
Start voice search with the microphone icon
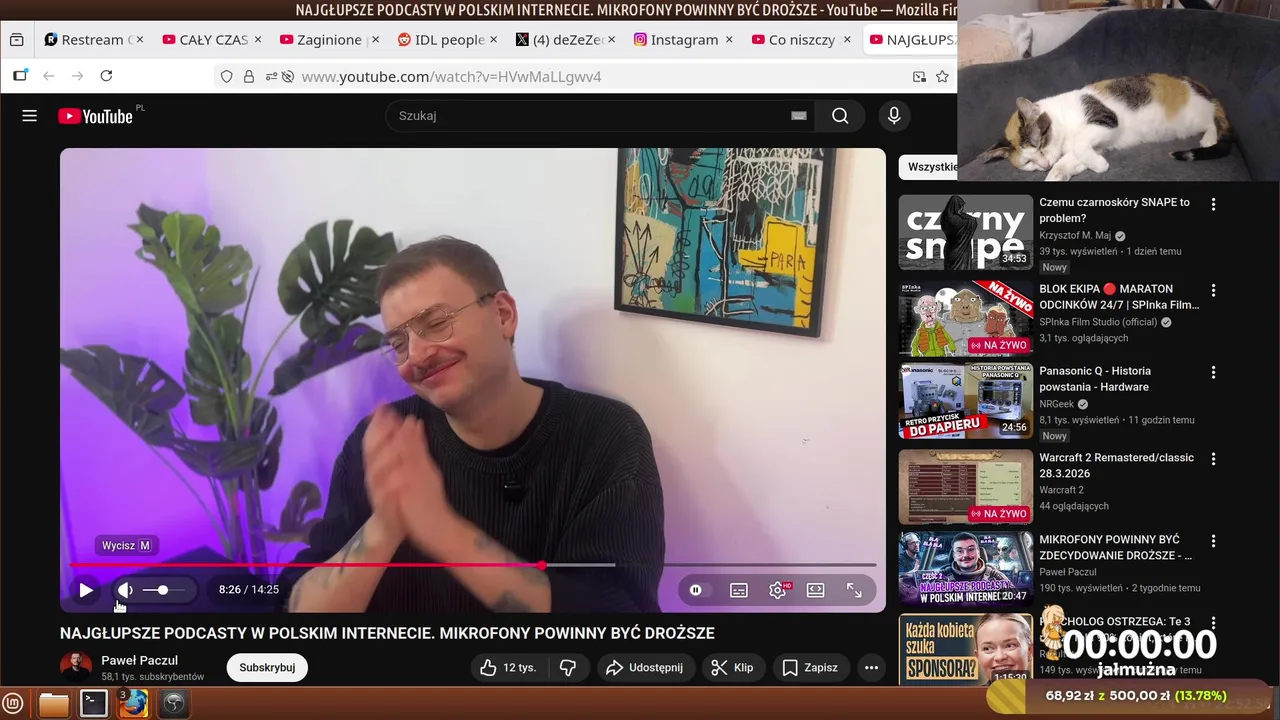tap(894, 116)
